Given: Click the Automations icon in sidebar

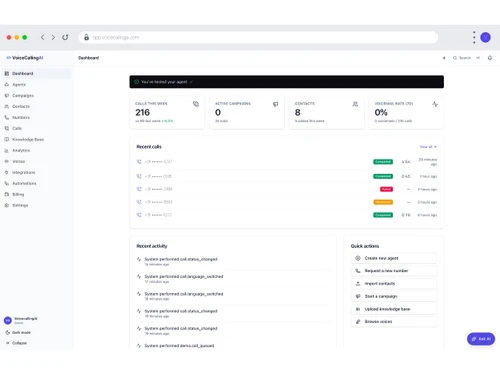Looking at the screenshot, I should 6,183.
